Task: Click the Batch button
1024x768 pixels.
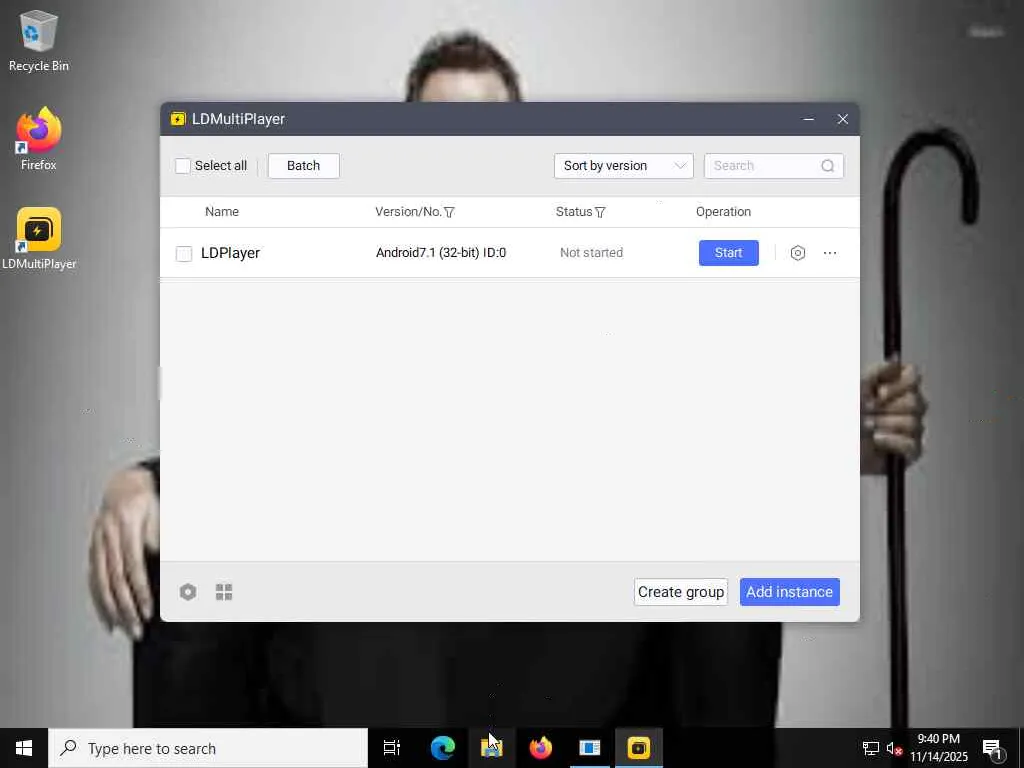Action: [304, 166]
